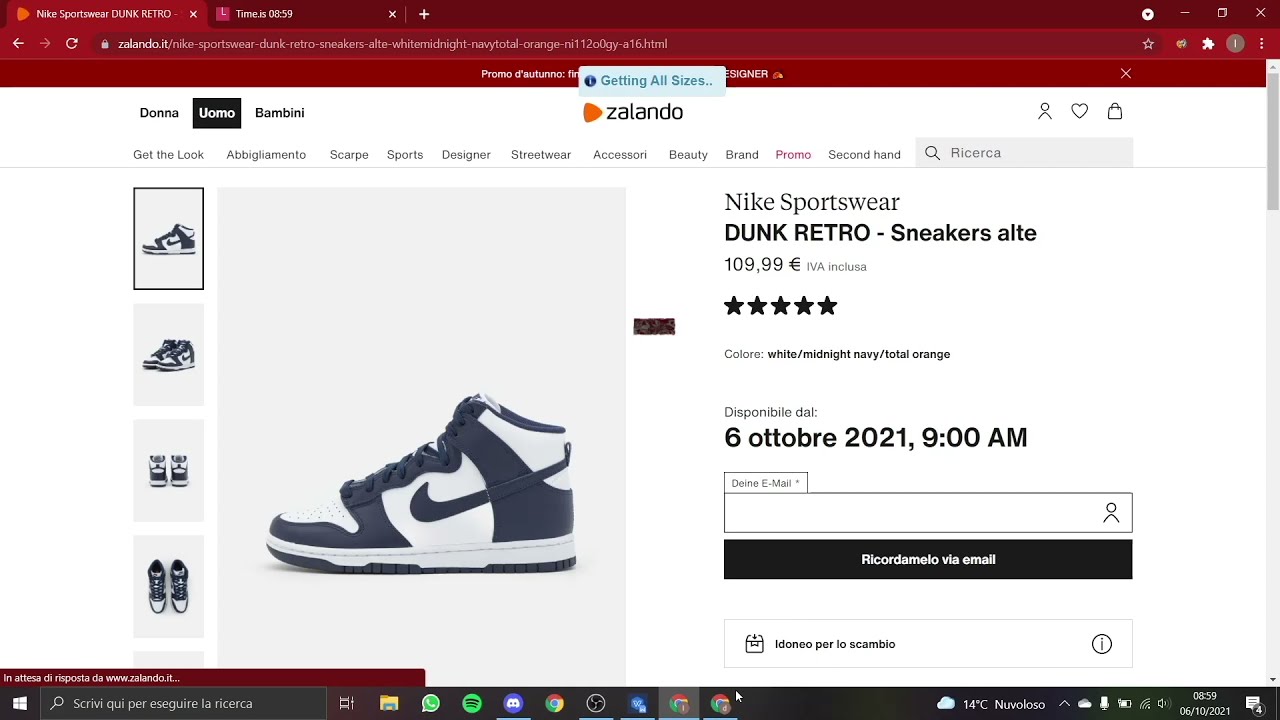Open the Chrome three-dot menu
This screenshot has height=720, width=1280.
[1263, 44]
